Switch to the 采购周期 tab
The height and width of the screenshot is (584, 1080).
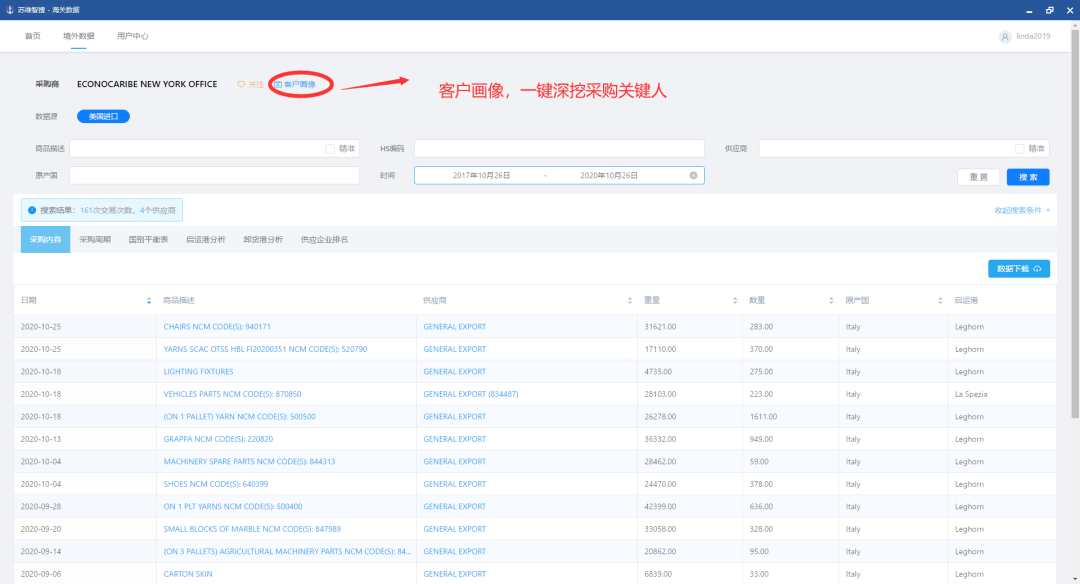[95, 240]
